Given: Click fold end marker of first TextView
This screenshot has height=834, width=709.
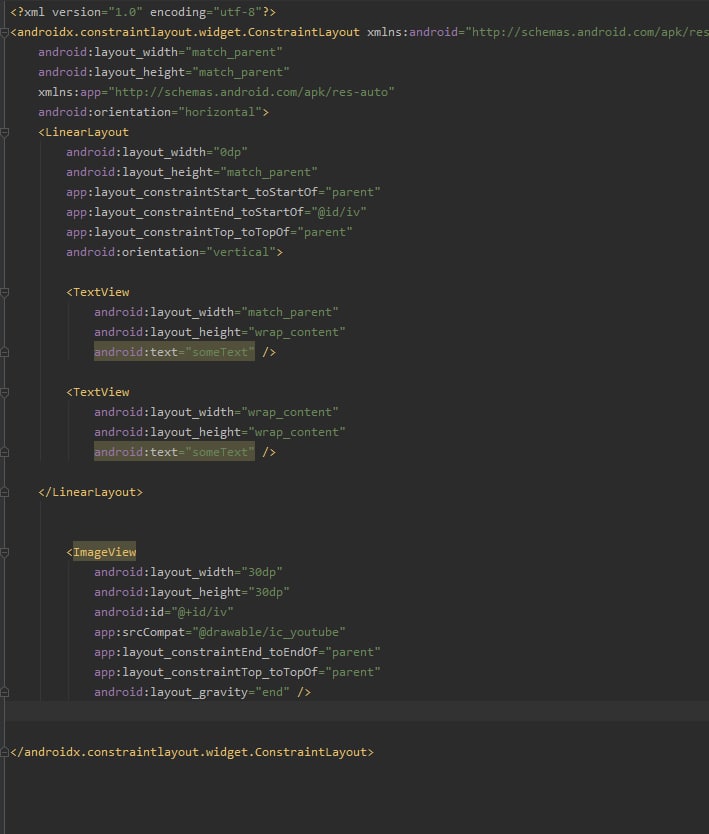Looking at the screenshot, I should (x=4, y=352).
